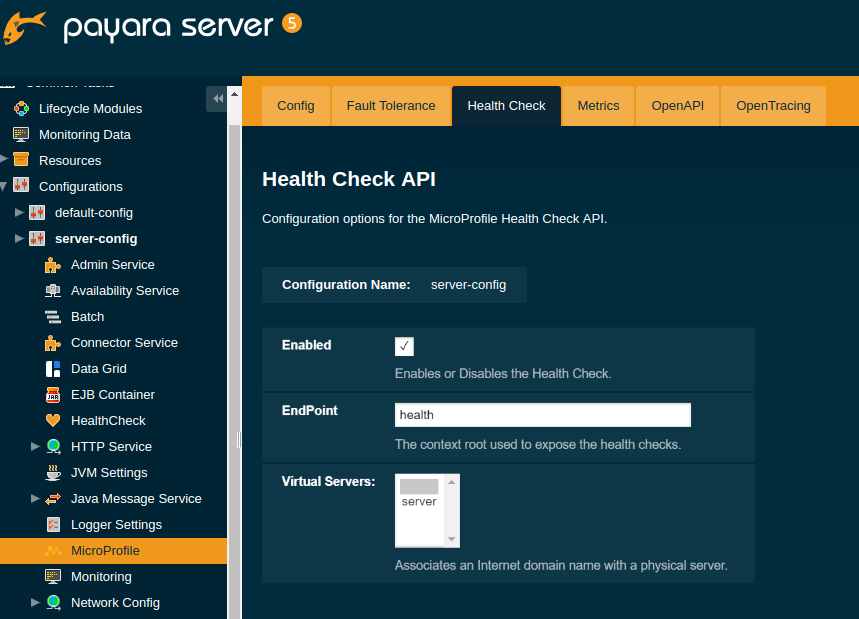The image size is (859, 619).
Task: Open the Config tab
Action: 296,106
